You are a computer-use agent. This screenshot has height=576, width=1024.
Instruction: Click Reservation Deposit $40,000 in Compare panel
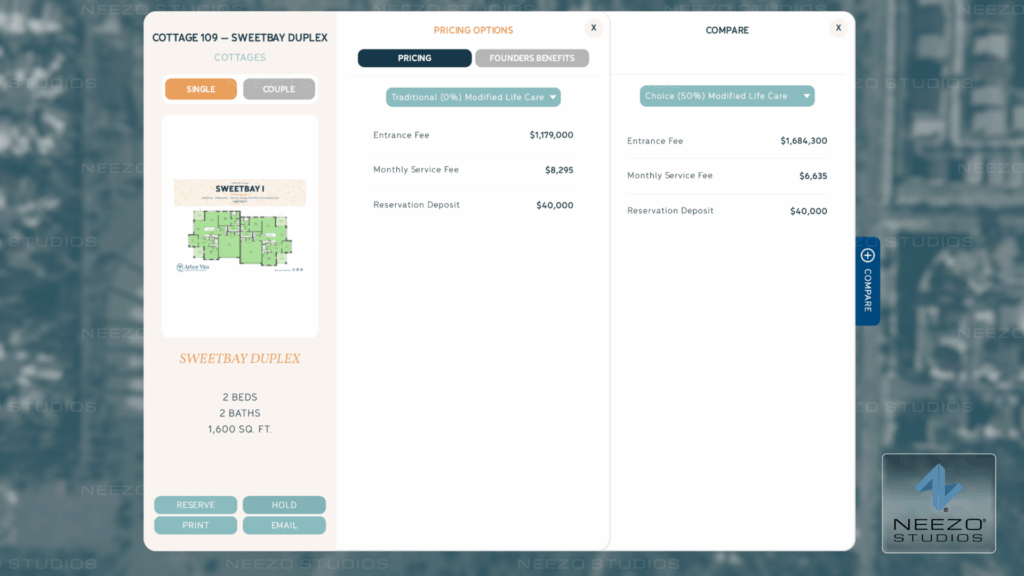tap(808, 211)
